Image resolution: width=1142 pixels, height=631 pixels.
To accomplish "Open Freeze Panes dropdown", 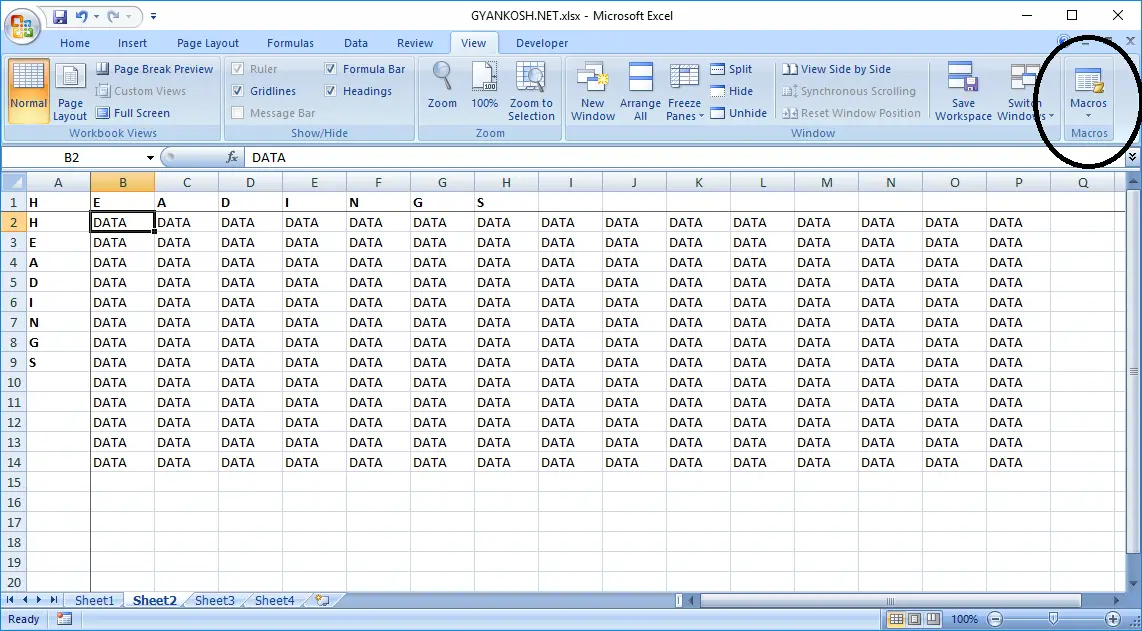I will 685,91.
